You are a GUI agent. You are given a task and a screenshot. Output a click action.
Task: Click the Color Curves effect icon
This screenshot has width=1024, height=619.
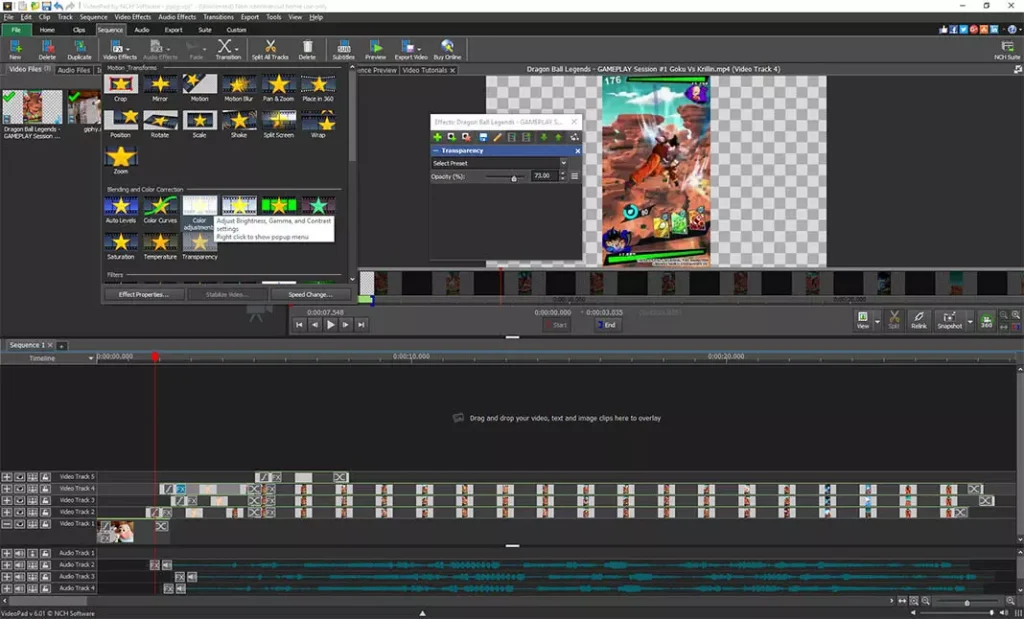tap(160, 206)
